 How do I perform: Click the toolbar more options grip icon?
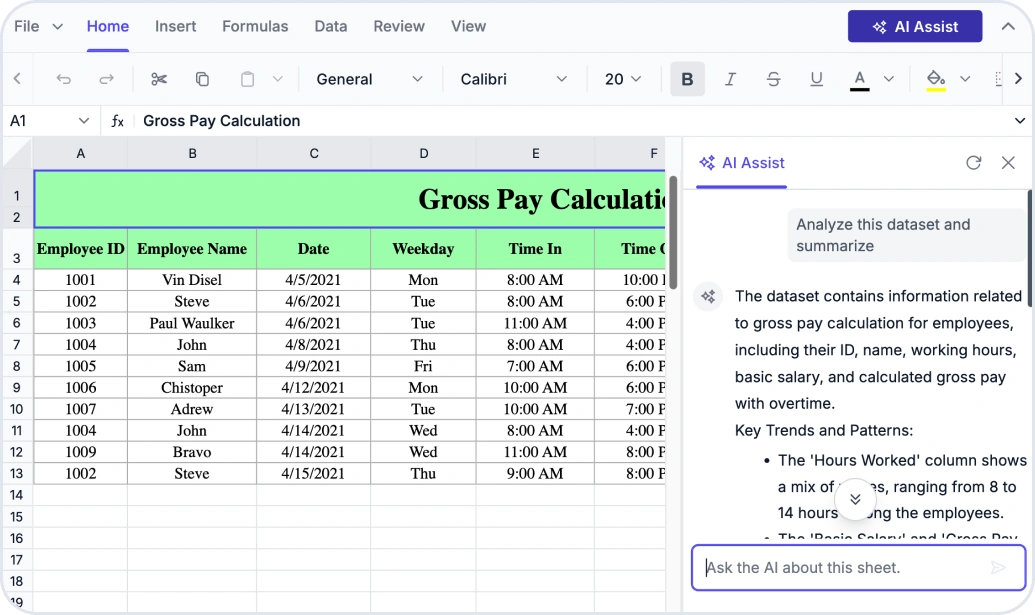click(998, 79)
